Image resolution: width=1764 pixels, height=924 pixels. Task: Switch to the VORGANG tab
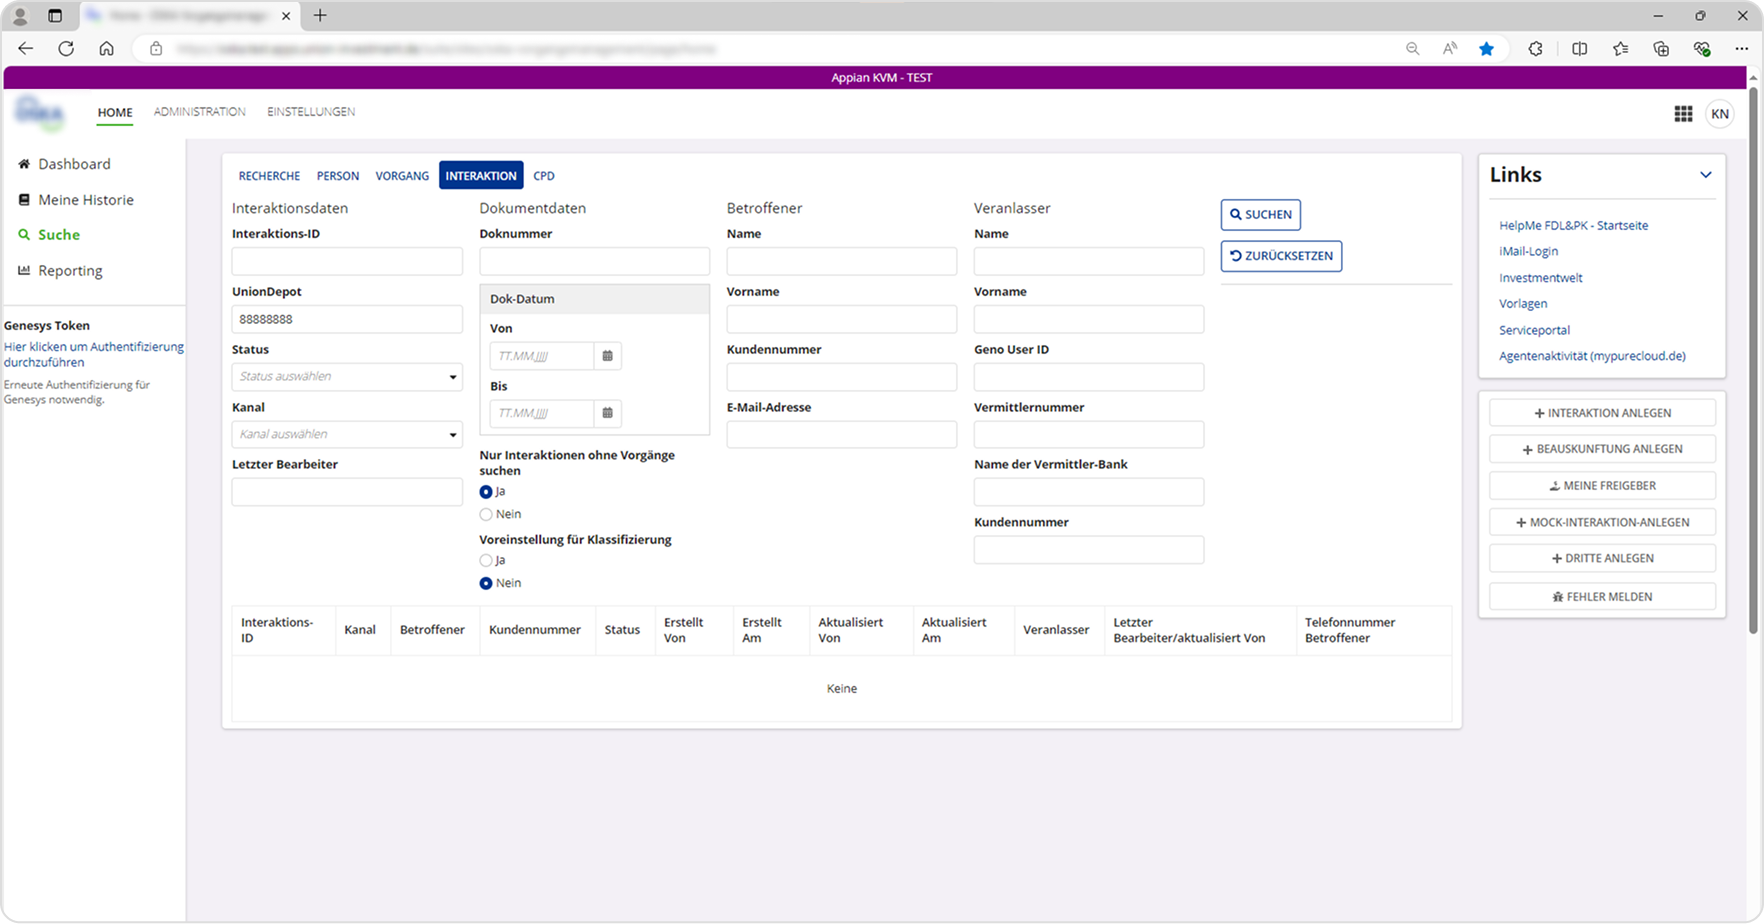[402, 176]
